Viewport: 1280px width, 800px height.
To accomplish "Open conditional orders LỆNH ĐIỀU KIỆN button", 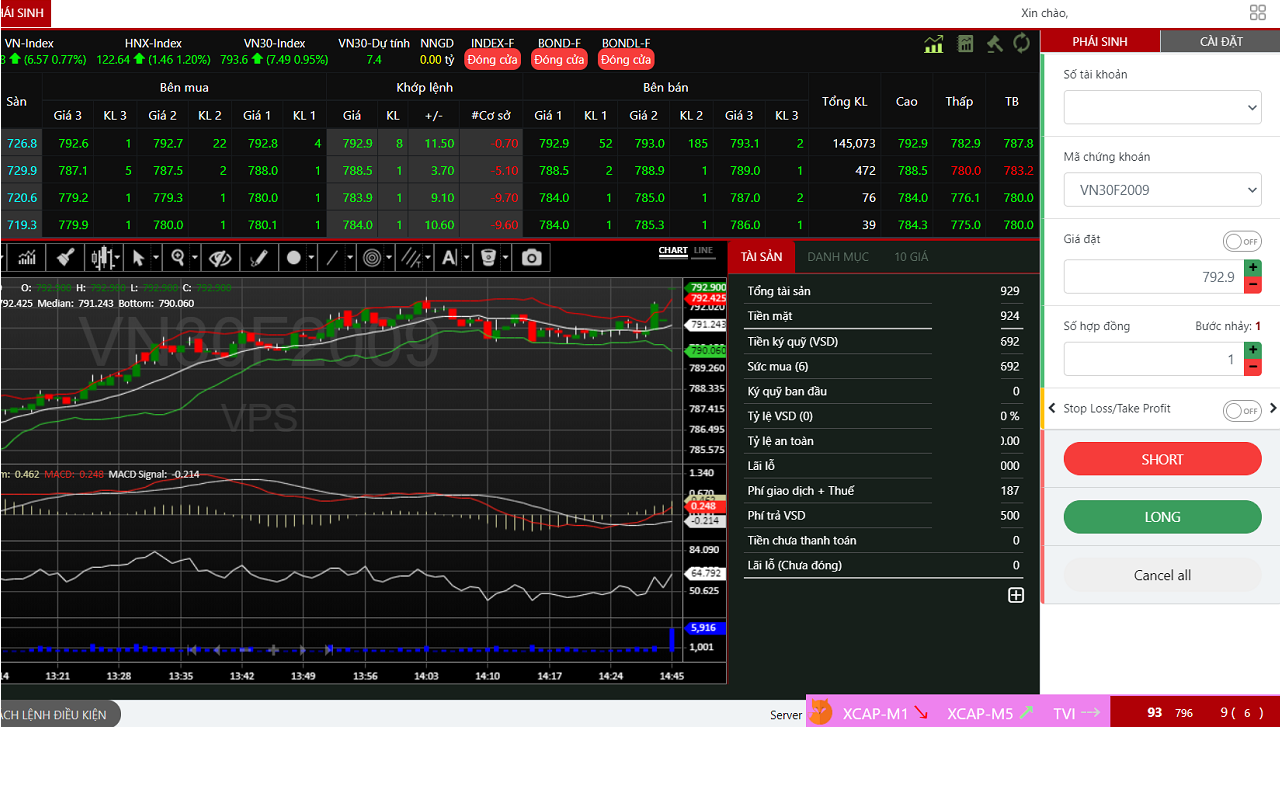I will point(58,714).
